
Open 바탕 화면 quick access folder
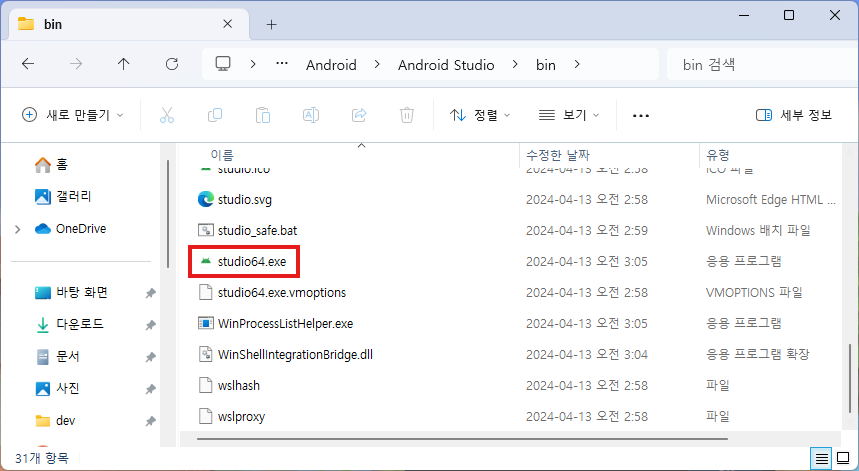(71, 292)
